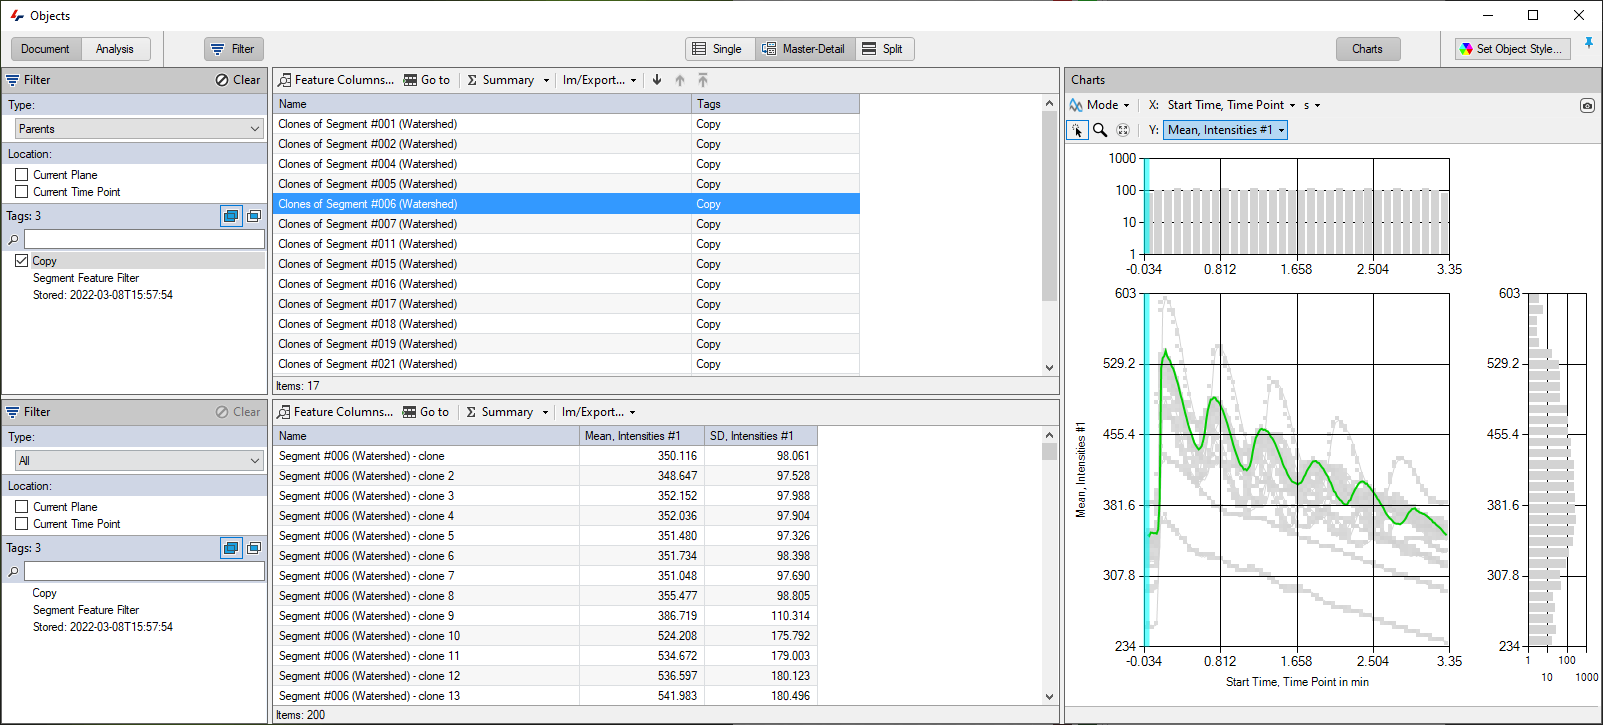Open Feature Columns in the master table toolbar
The width and height of the screenshot is (1603, 725).
[335, 80]
